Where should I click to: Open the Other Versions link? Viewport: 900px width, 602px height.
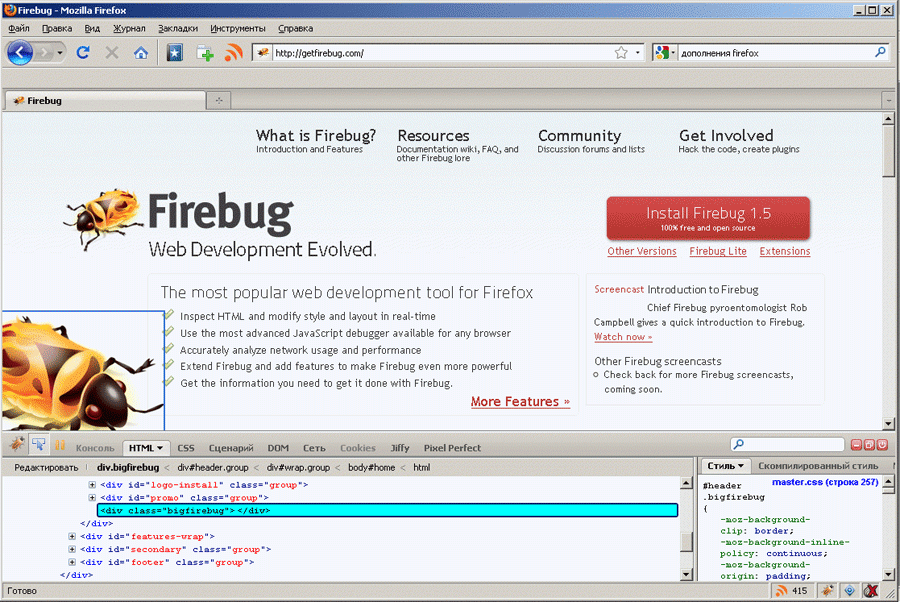tap(642, 251)
